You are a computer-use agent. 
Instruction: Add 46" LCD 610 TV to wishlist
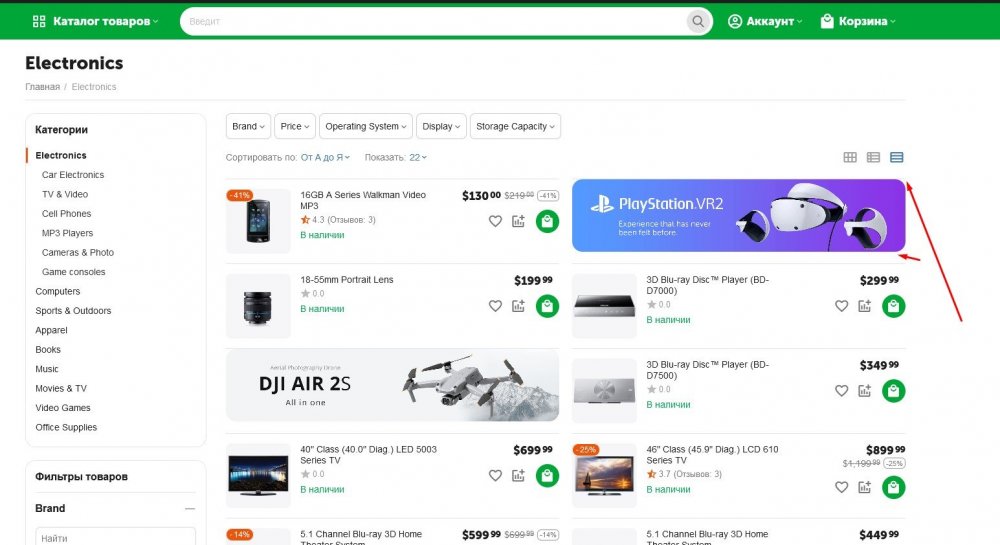click(842, 488)
